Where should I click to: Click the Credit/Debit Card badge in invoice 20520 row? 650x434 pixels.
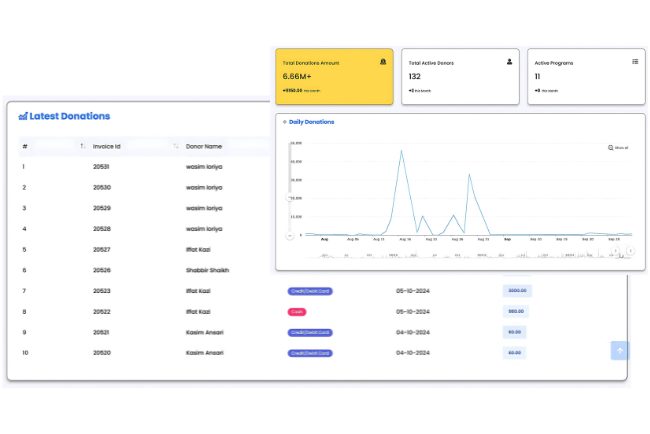point(310,353)
